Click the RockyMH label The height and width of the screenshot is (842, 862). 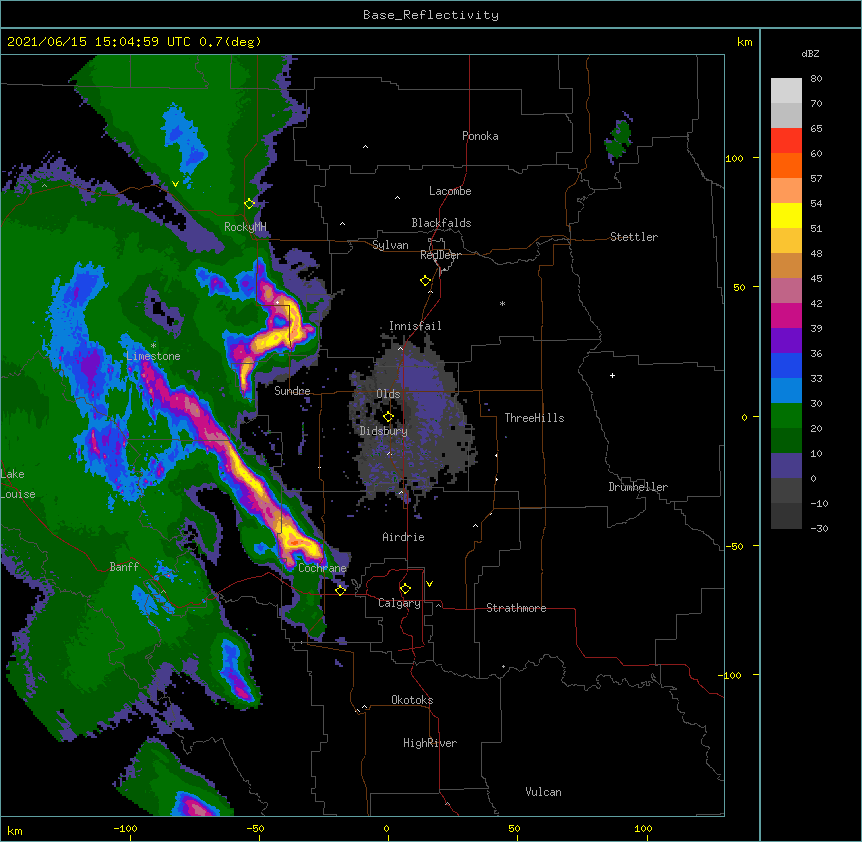pos(245,227)
